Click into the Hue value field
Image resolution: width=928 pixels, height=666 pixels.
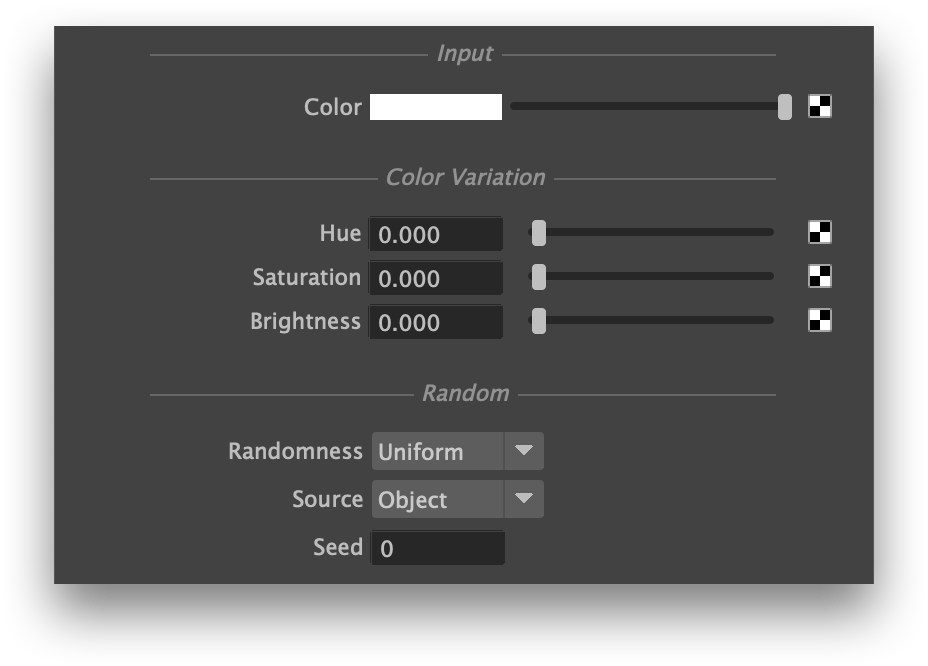(435, 235)
